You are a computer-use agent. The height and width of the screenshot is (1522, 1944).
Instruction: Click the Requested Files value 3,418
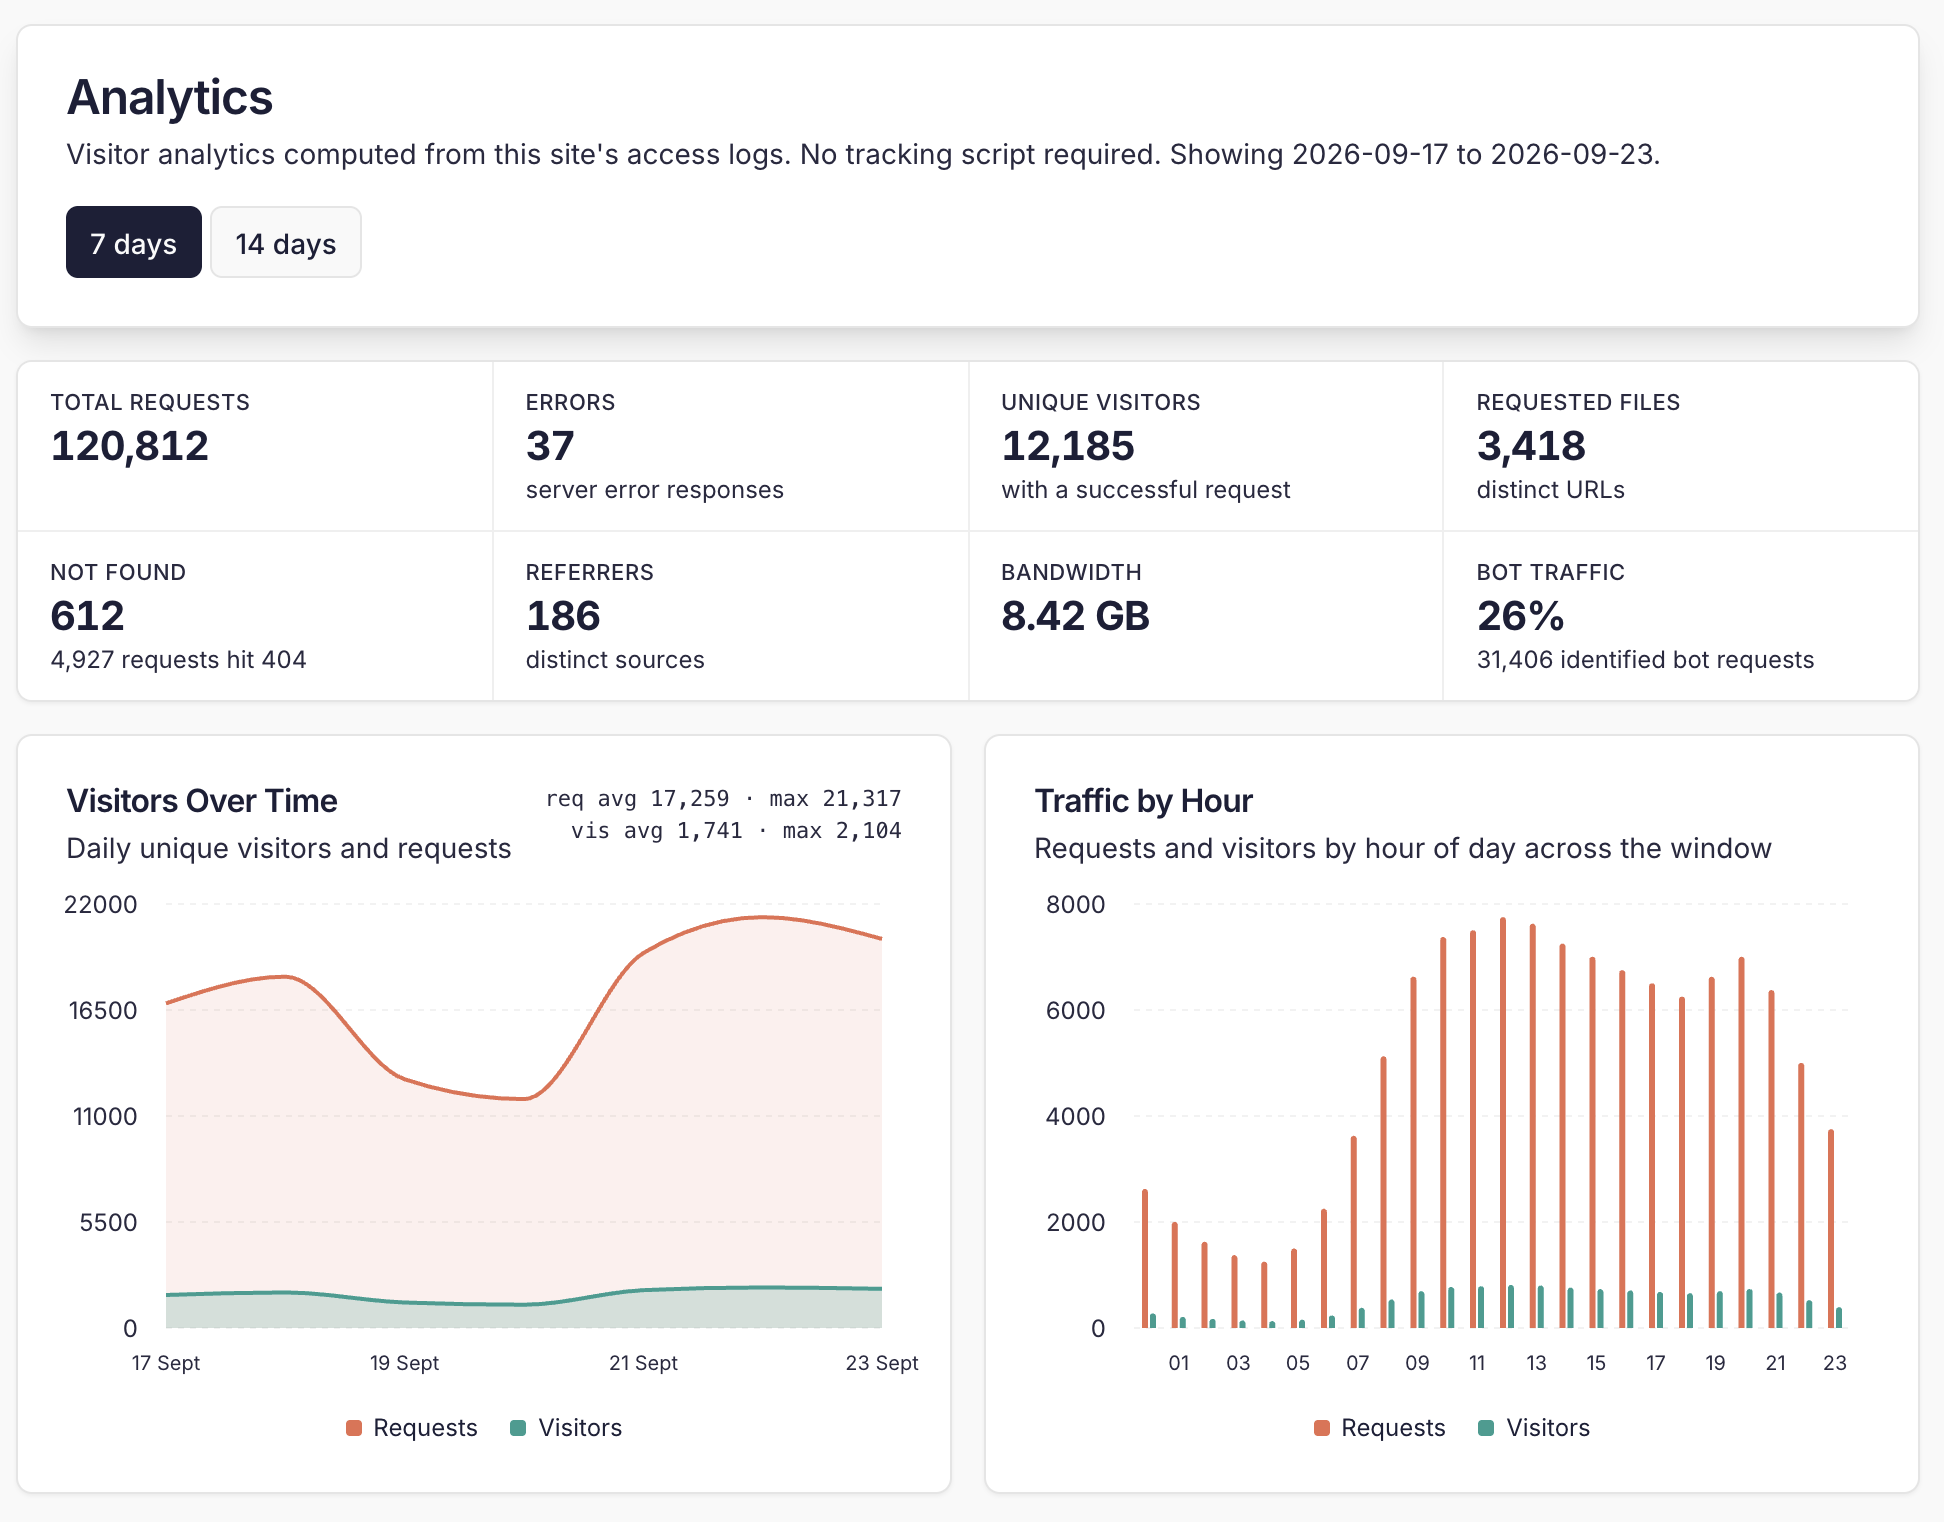coord(1531,446)
